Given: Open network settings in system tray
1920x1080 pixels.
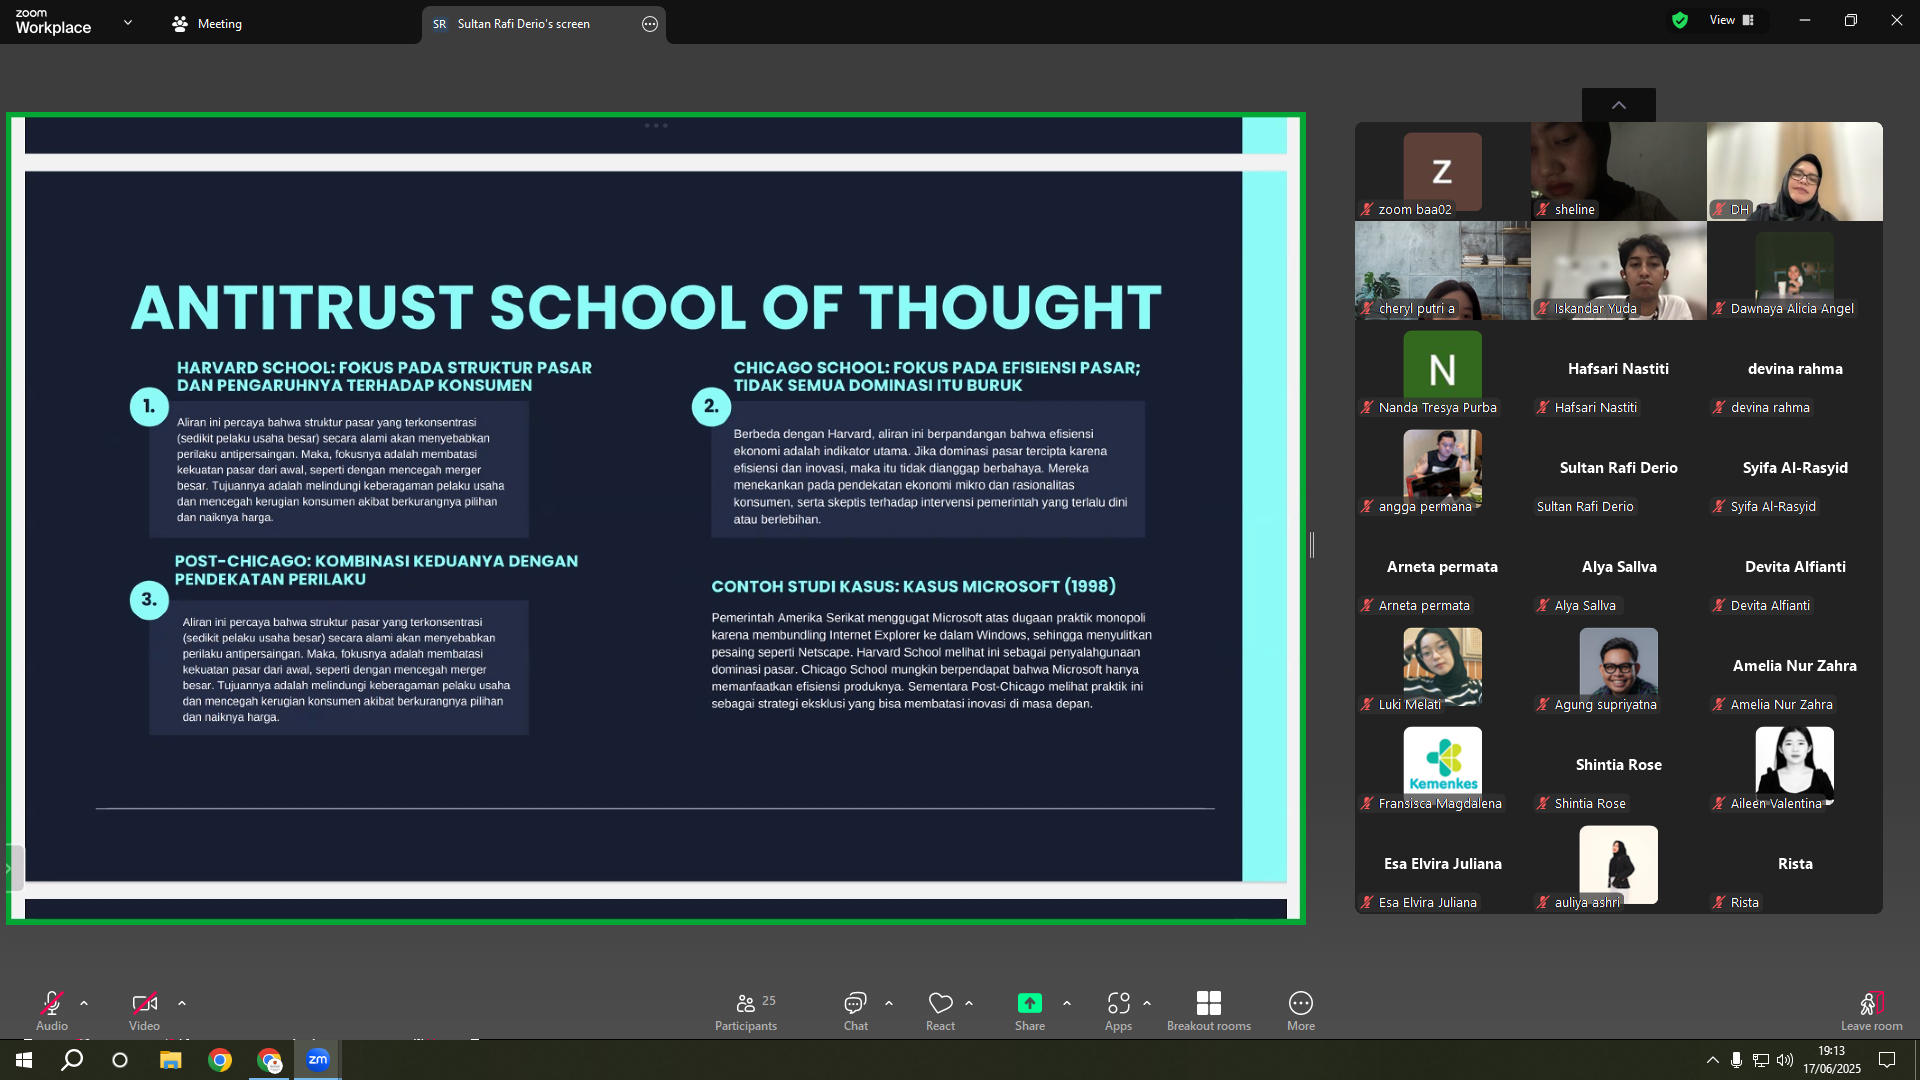Looking at the screenshot, I should 1761,1060.
